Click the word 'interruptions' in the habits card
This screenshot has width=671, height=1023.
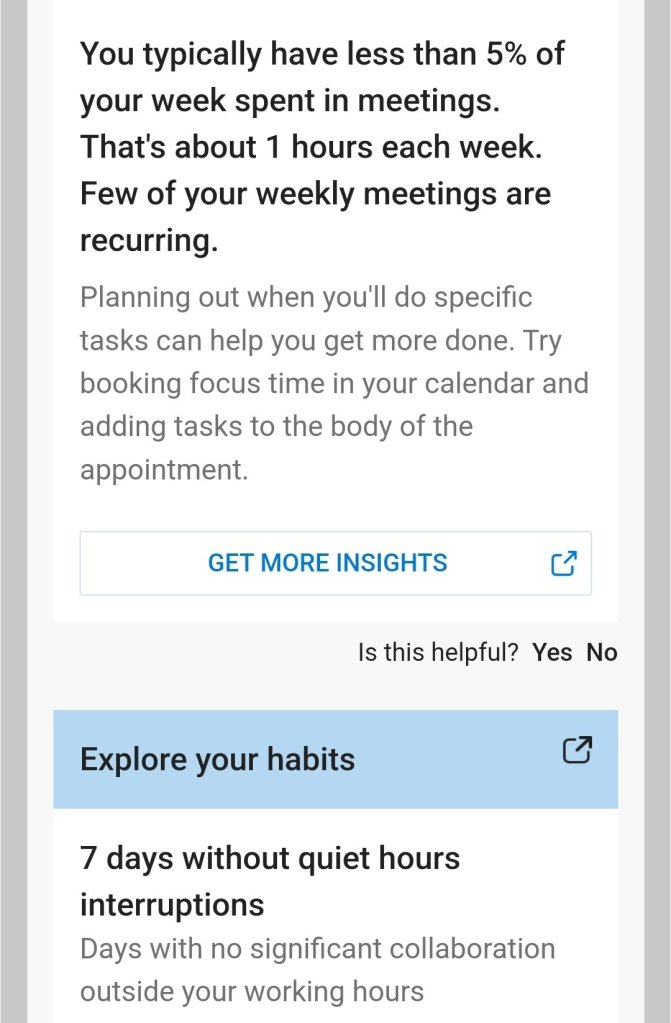[x=172, y=904]
